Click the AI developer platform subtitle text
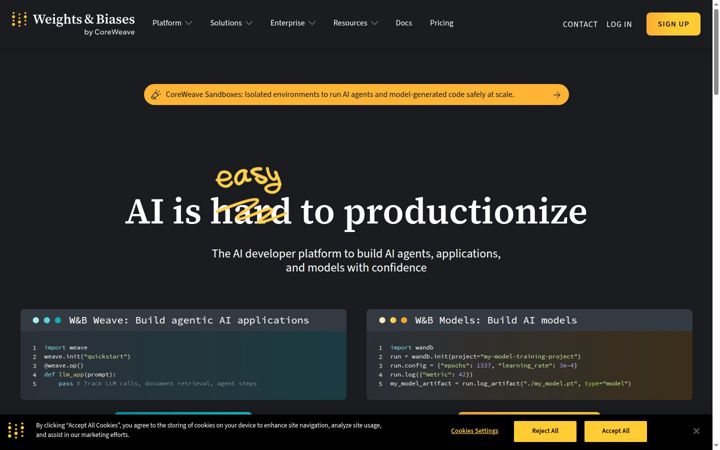The width and height of the screenshot is (720, 450). pos(356,260)
